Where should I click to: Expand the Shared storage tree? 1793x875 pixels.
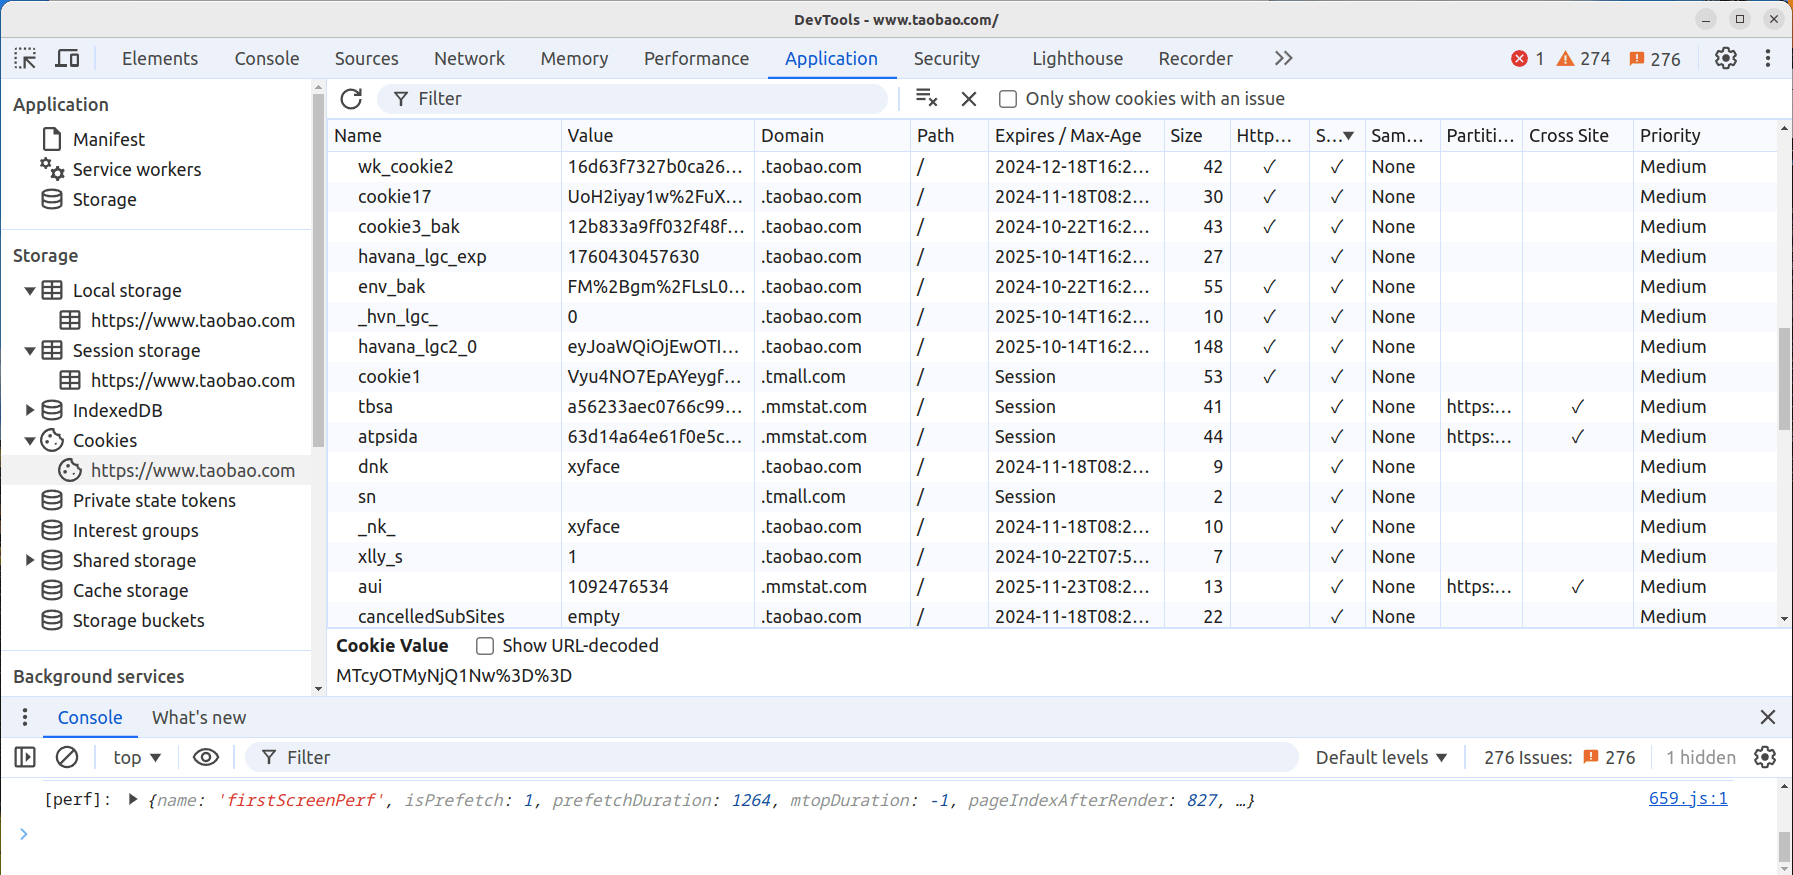pos(30,560)
